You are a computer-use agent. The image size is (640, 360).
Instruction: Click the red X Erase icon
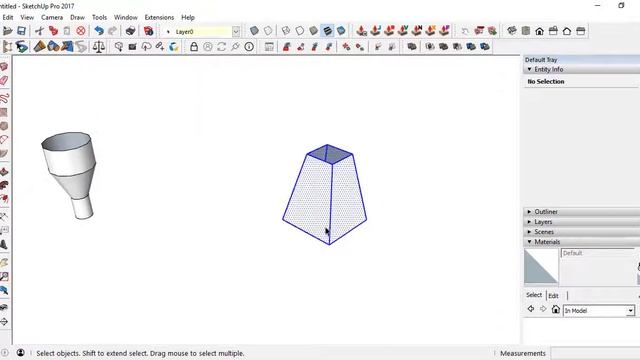[81, 31]
